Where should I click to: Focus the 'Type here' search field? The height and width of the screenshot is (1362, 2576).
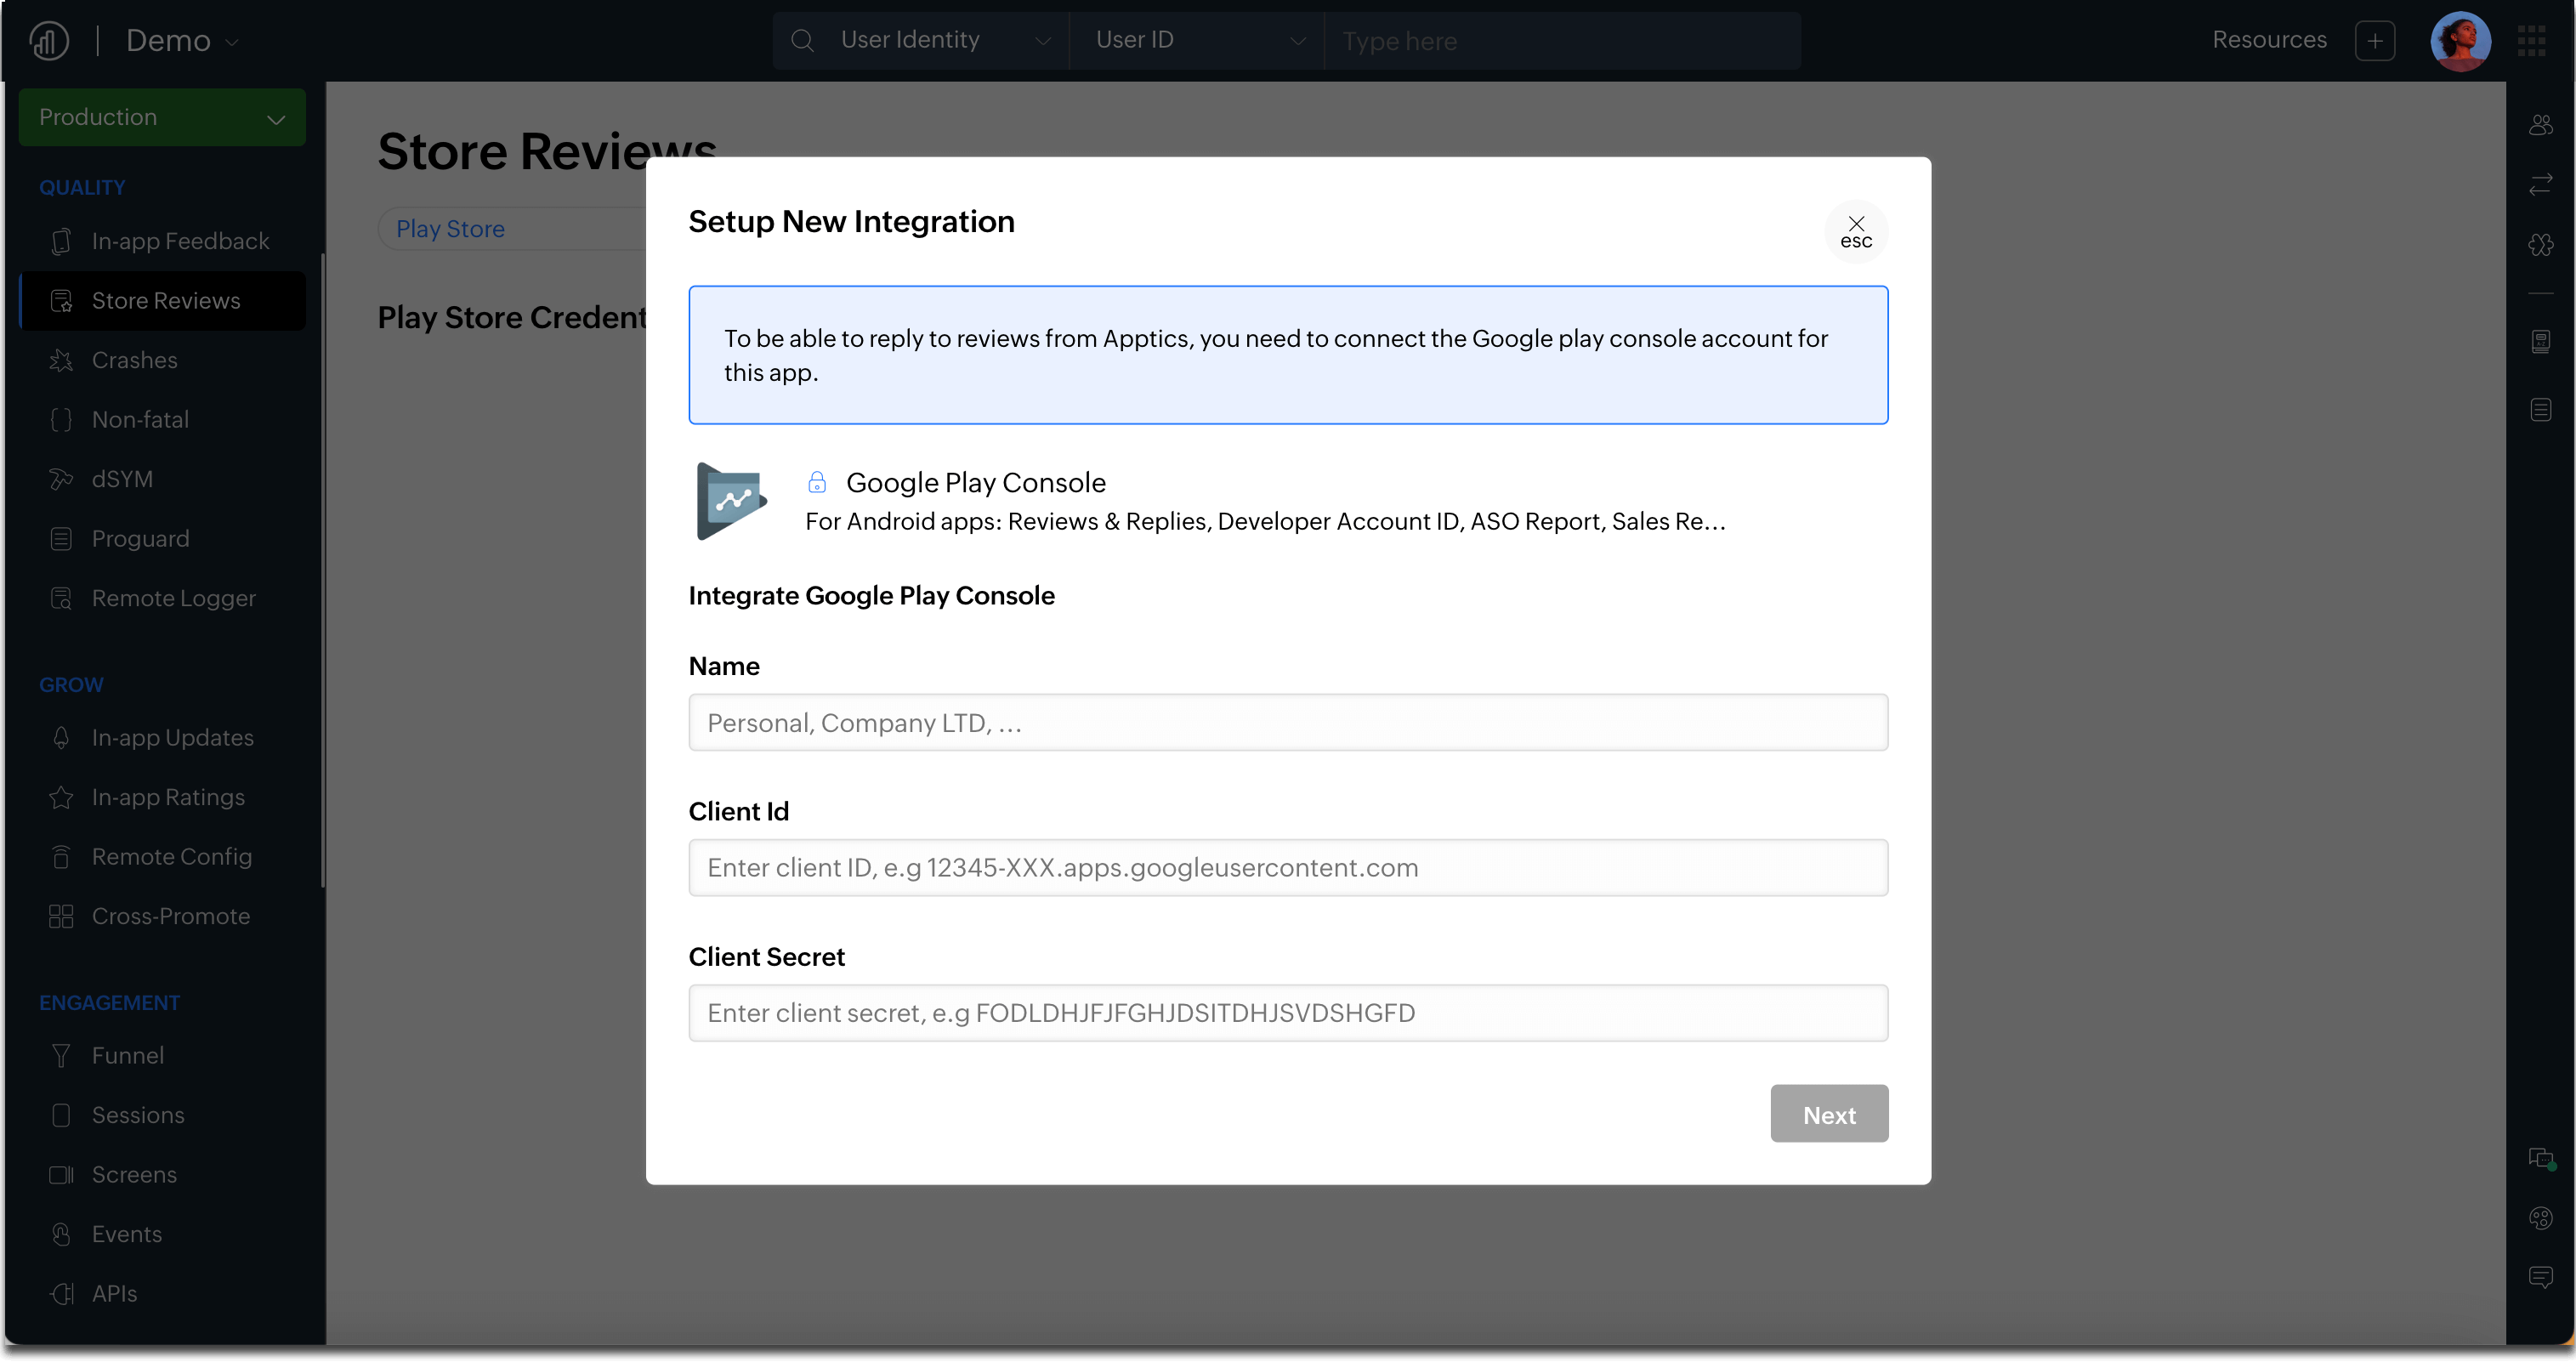(x=1563, y=41)
